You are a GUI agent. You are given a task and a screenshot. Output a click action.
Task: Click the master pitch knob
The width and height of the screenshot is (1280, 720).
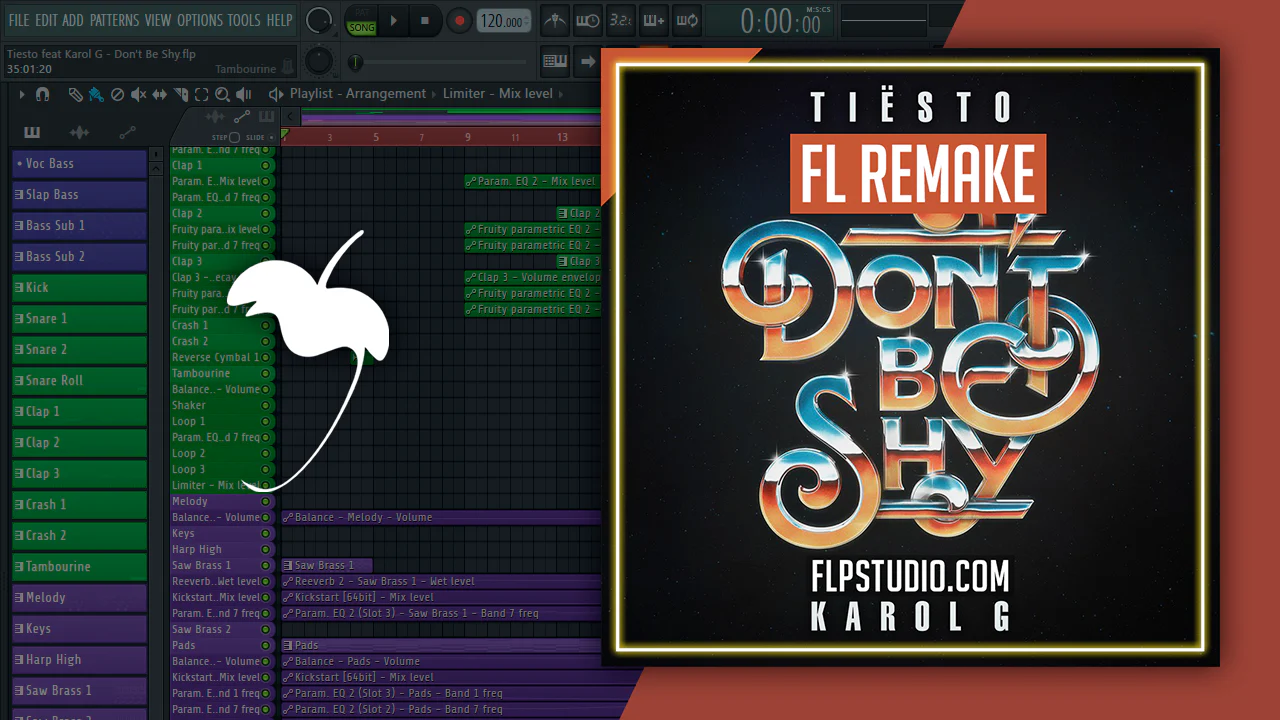(320, 61)
